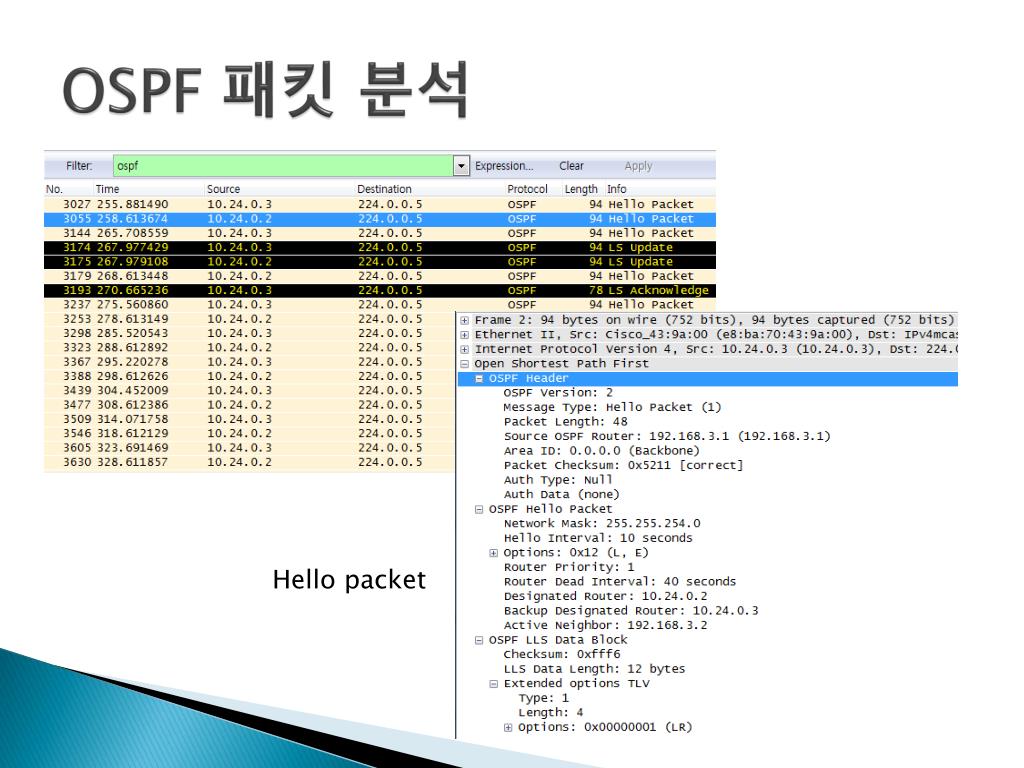
Task: Select packet 3237 row
Action: click(379, 304)
